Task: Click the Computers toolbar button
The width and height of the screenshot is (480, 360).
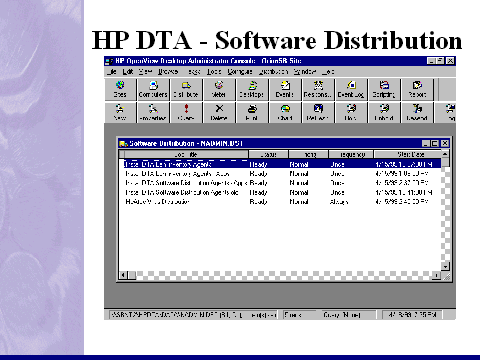Action: 153,89
